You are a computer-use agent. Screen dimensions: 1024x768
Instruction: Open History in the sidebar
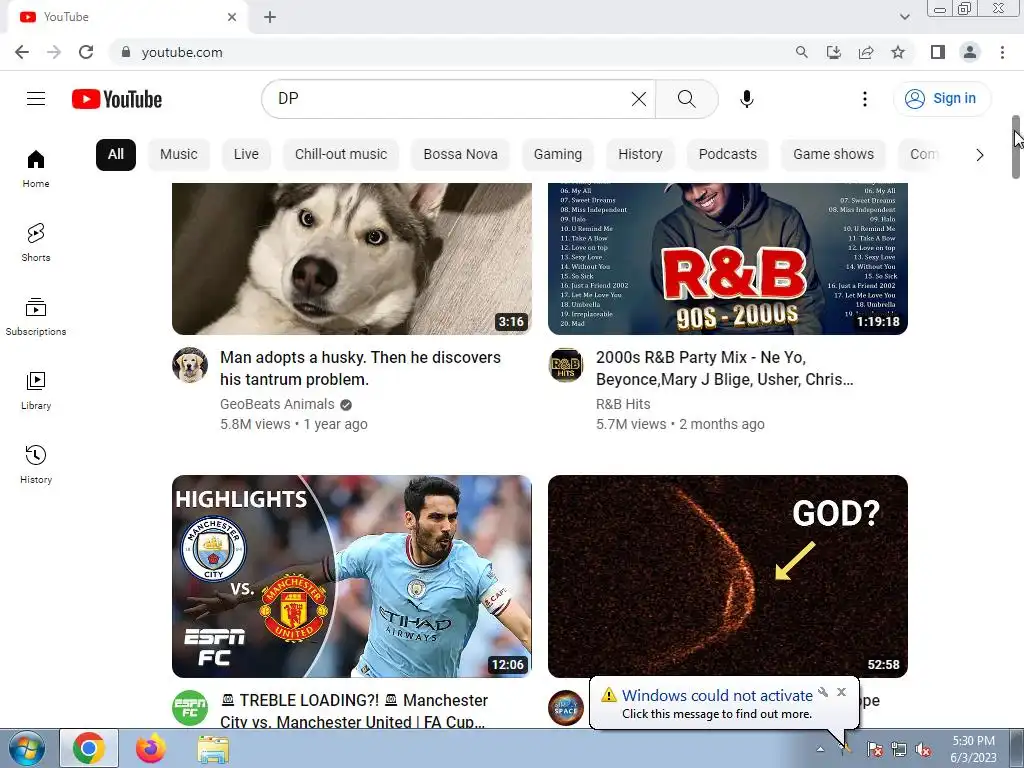click(36, 464)
